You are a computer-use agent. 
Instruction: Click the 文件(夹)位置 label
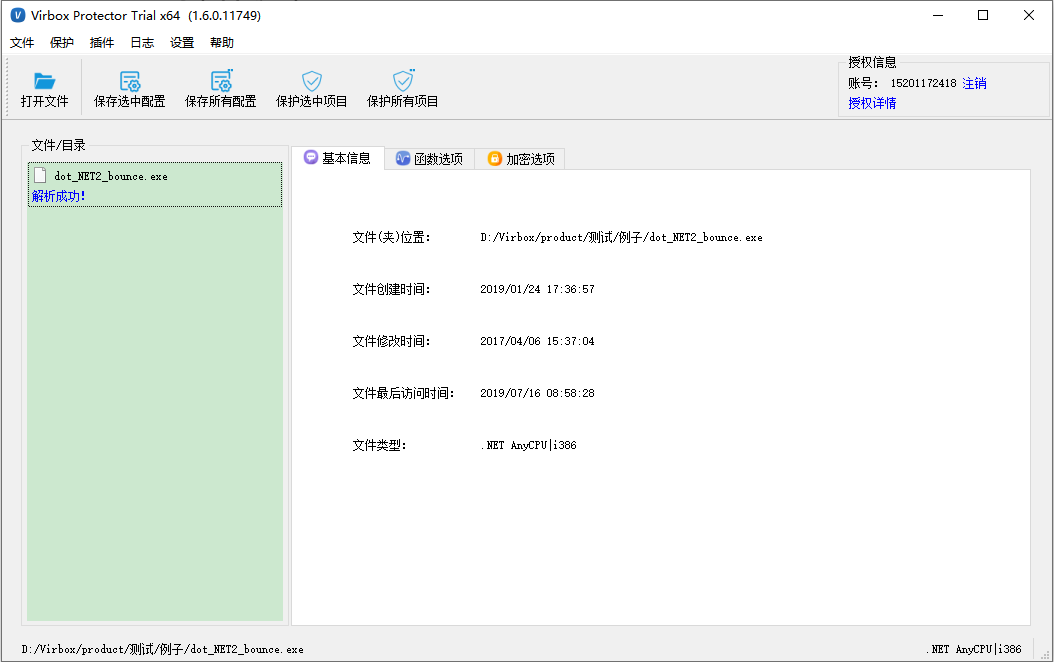pos(391,237)
